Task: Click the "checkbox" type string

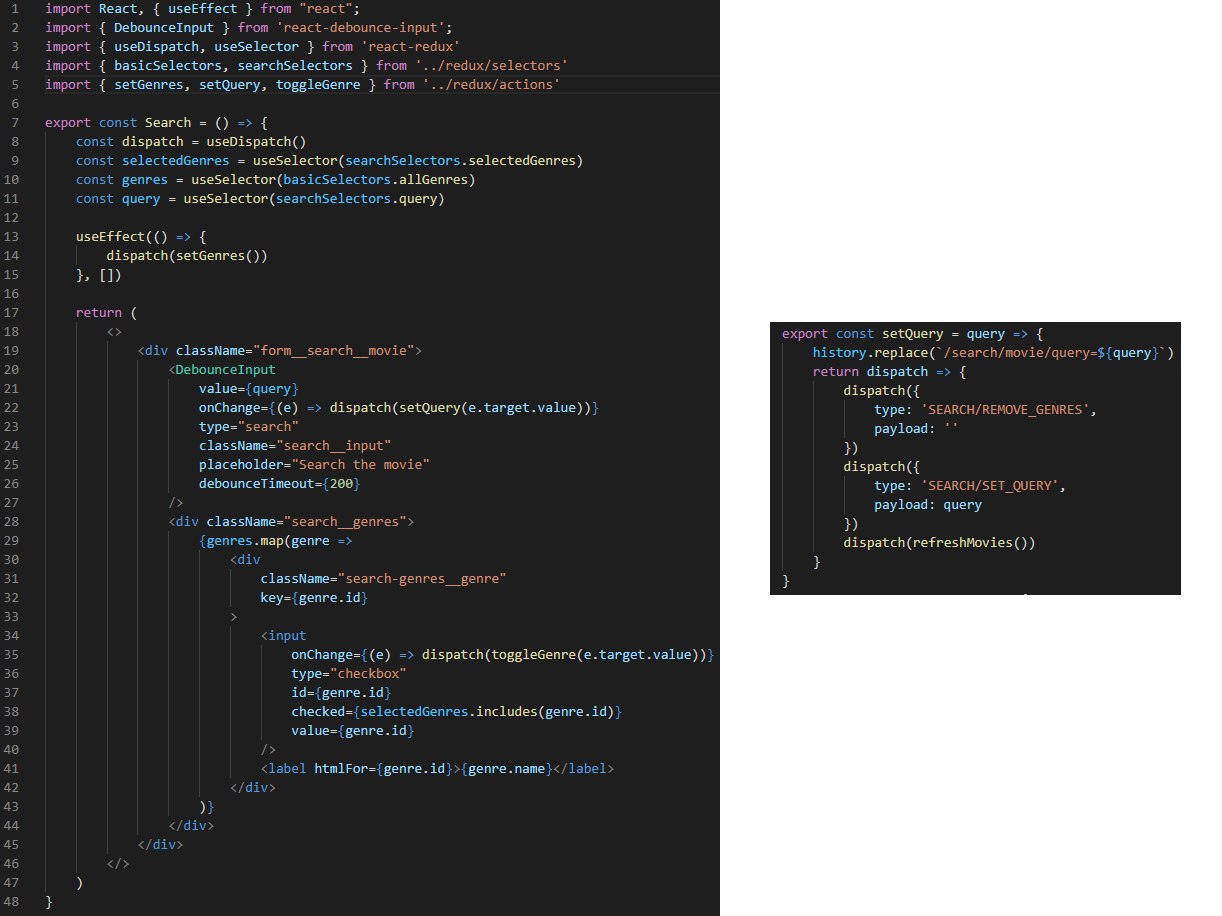Action: (x=367, y=673)
